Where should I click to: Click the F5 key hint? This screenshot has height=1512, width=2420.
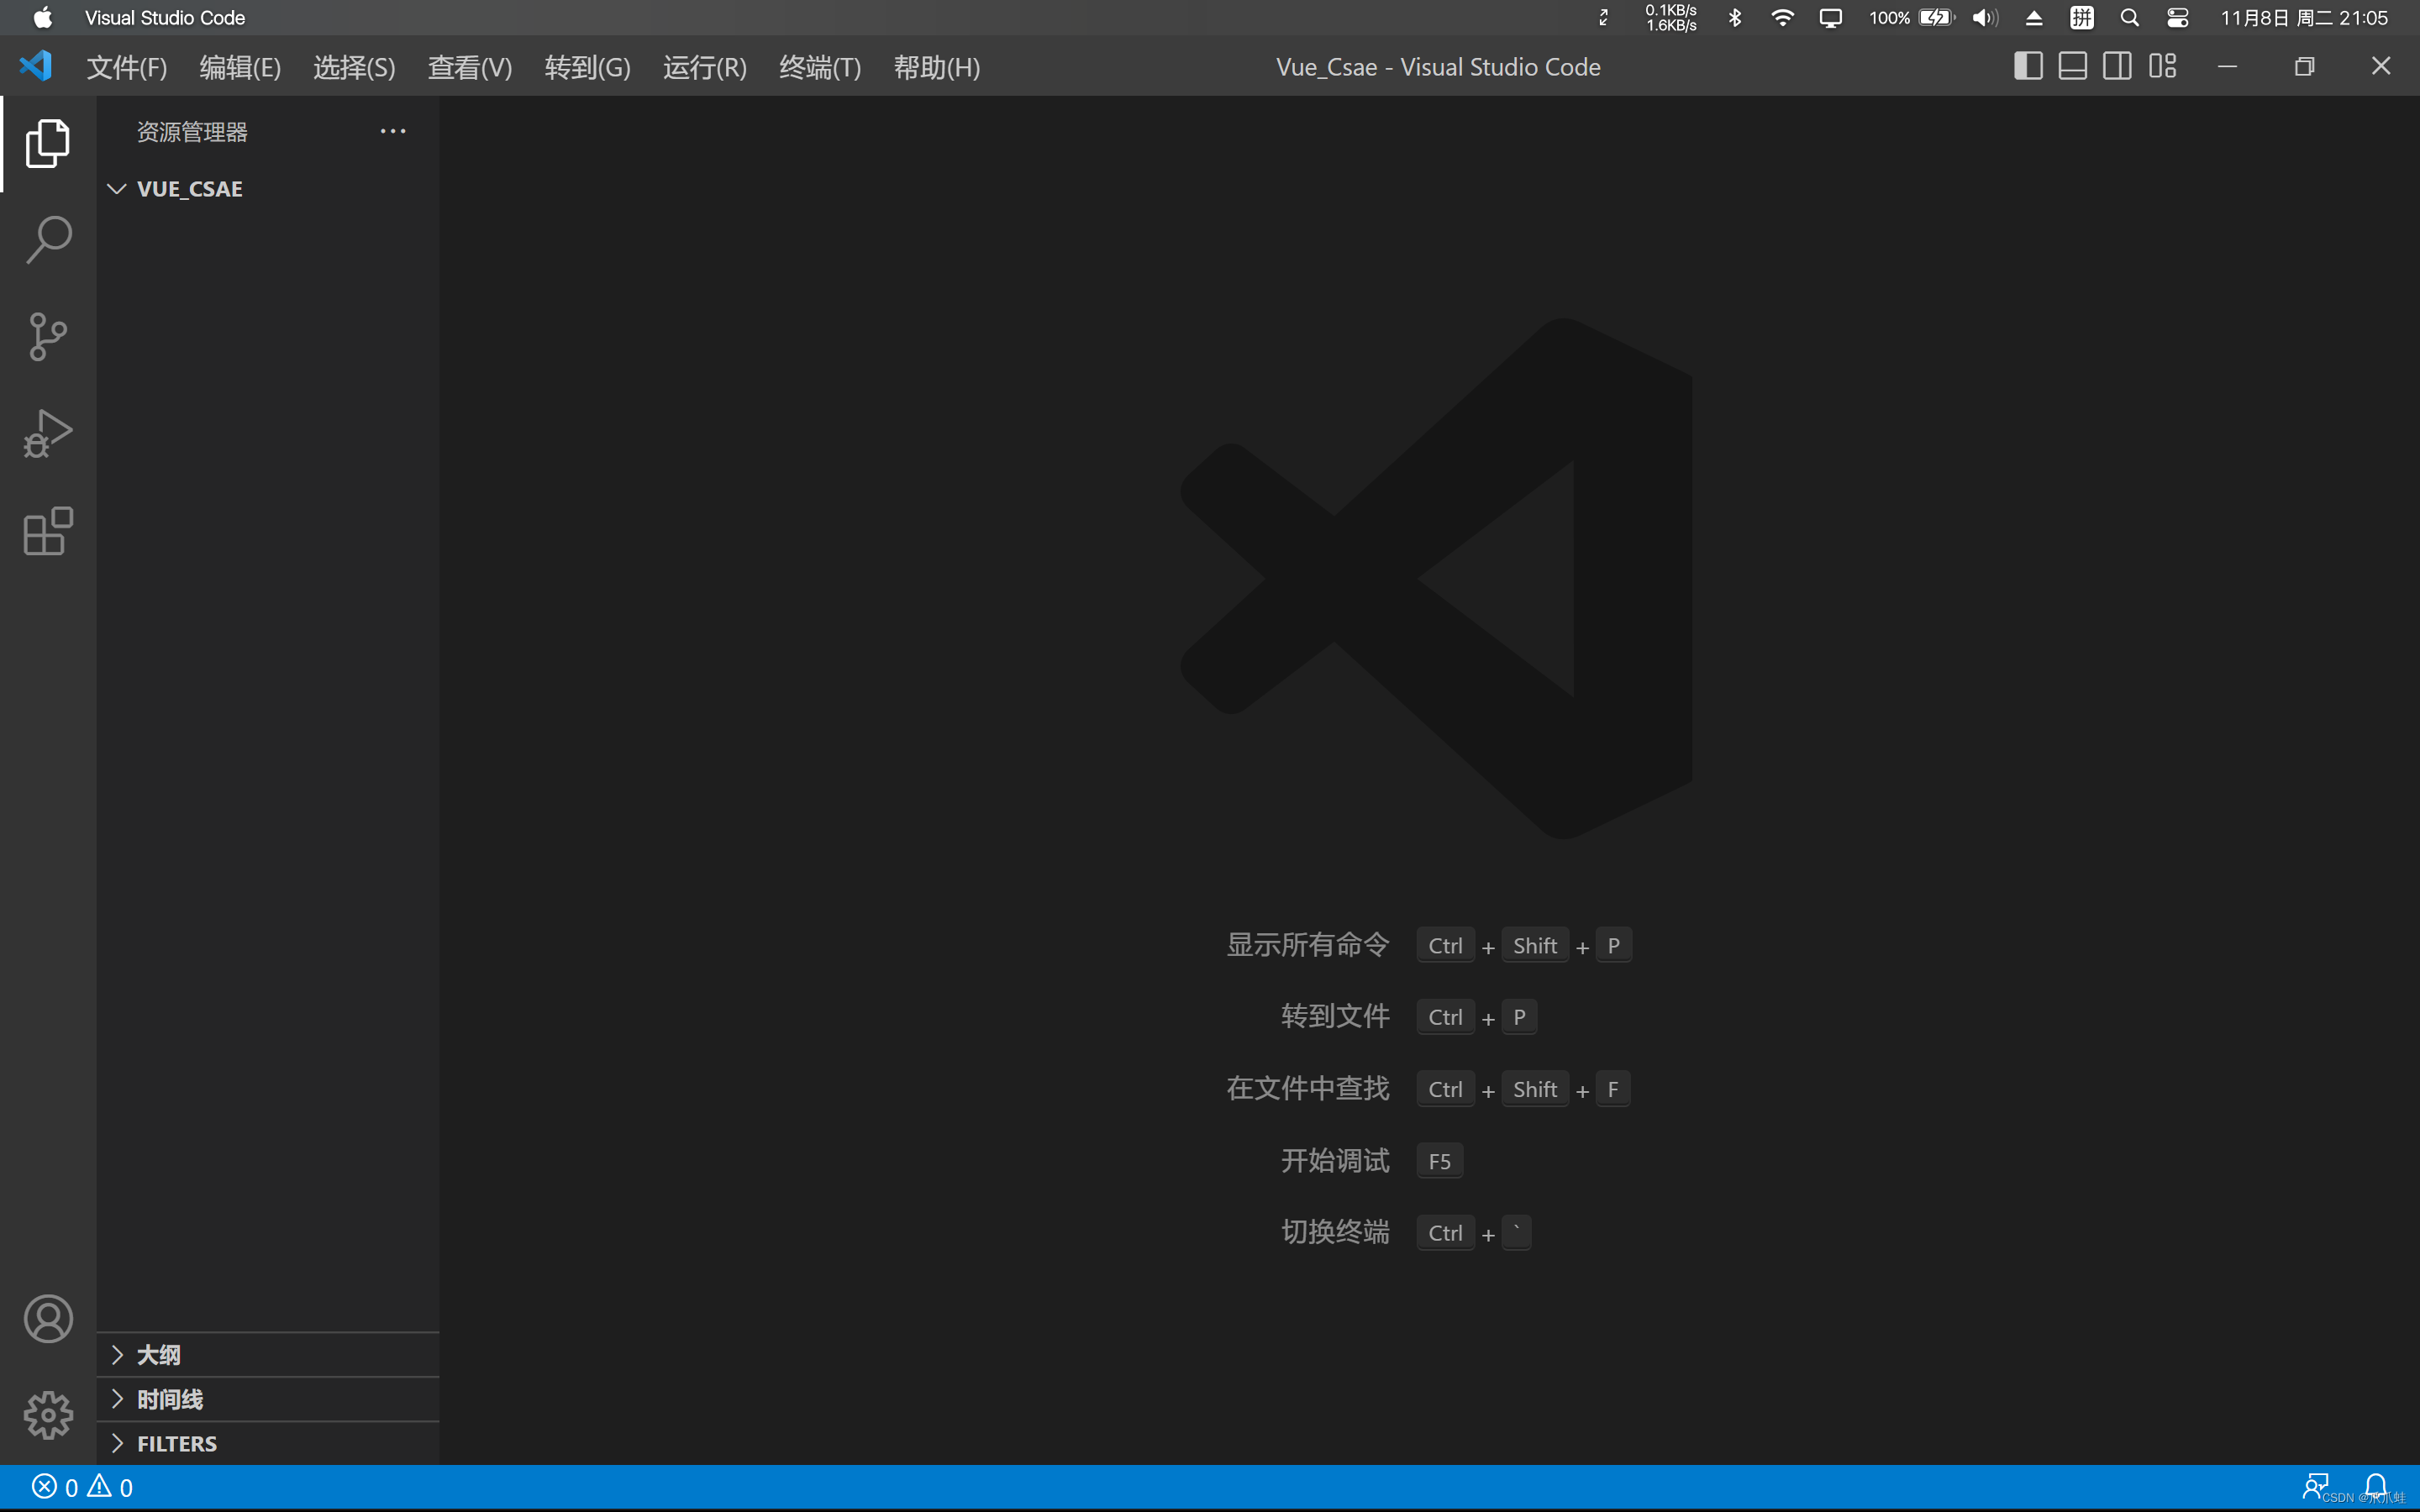1439,1161
